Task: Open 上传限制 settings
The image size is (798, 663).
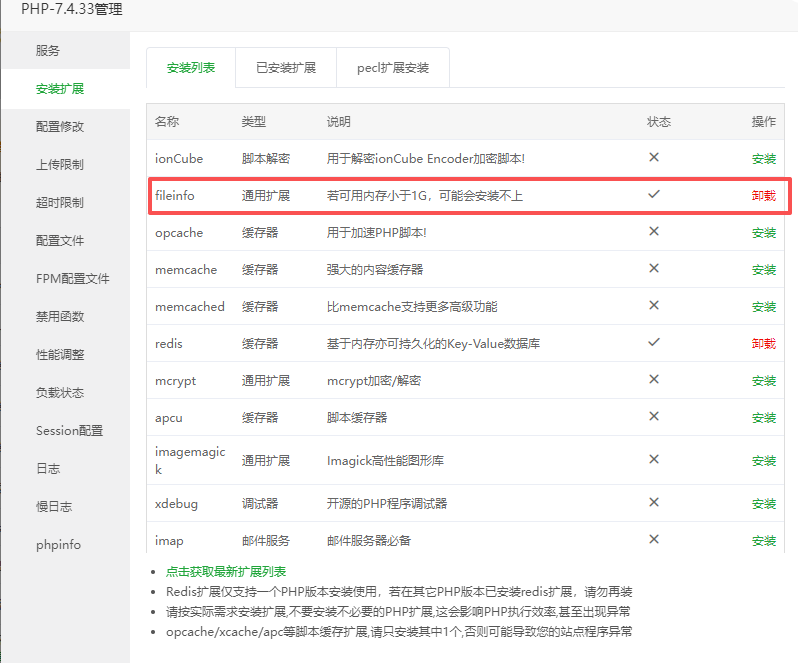Action: 60,165
